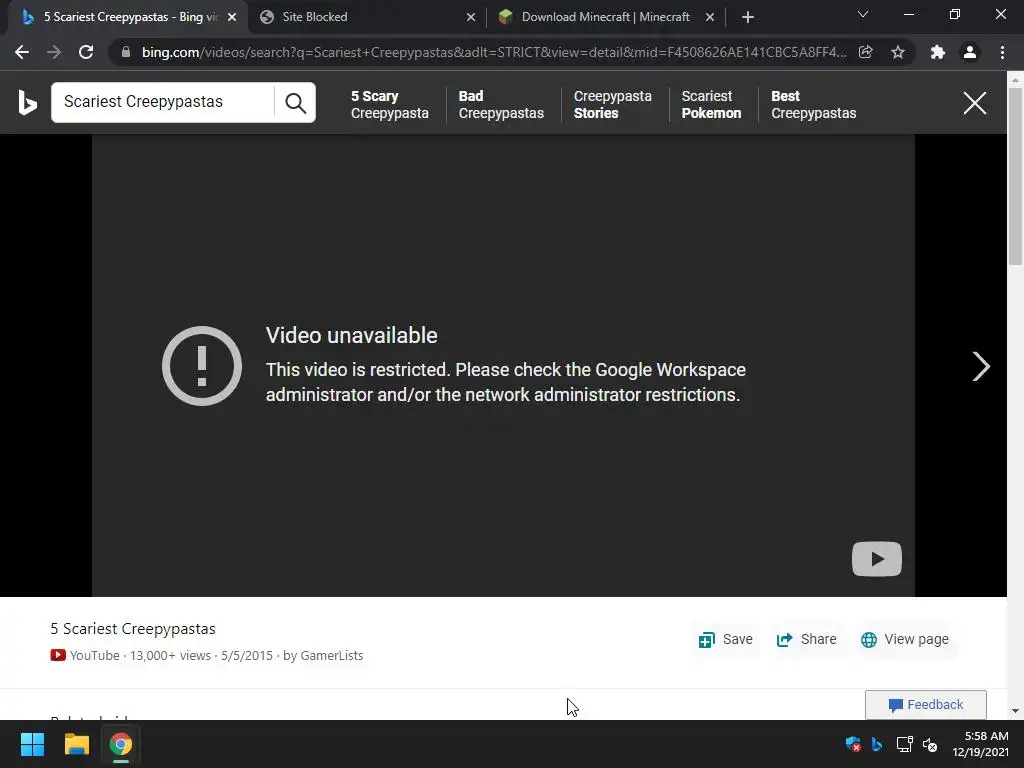The height and width of the screenshot is (768, 1024).
Task: Go to the next video with the arrow
Action: click(x=981, y=366)
